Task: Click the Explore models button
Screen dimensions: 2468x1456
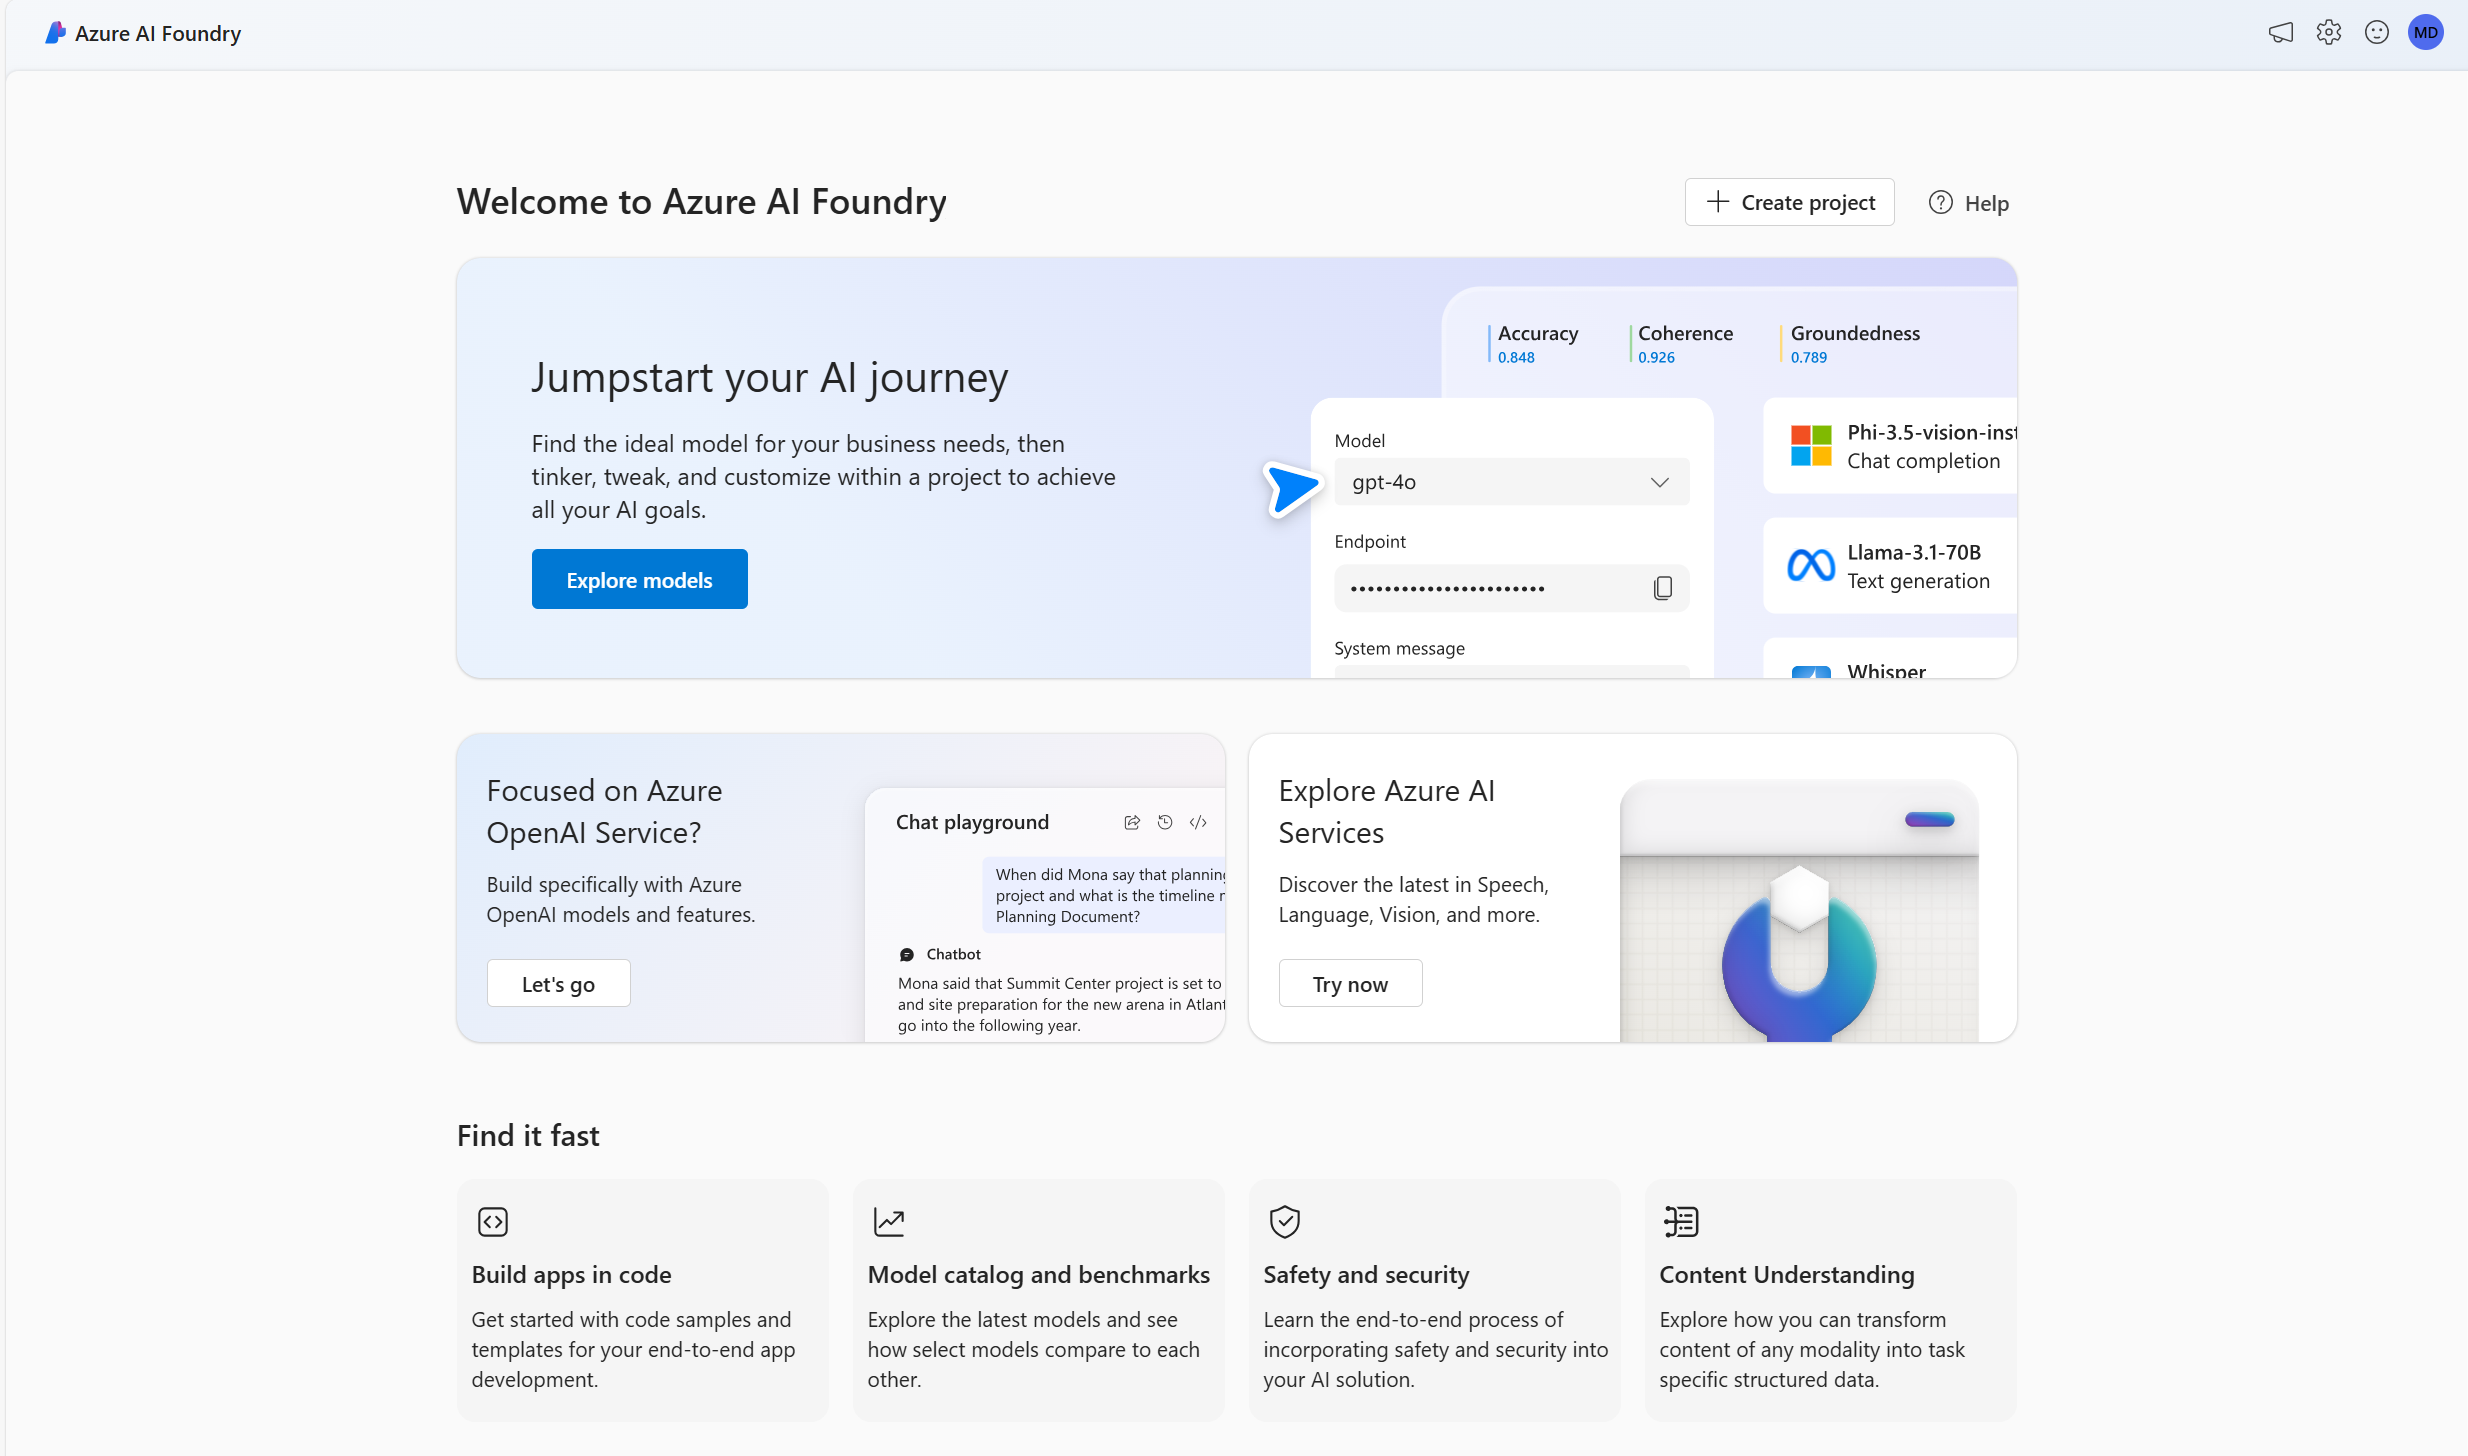Action: tap(640, 579)
